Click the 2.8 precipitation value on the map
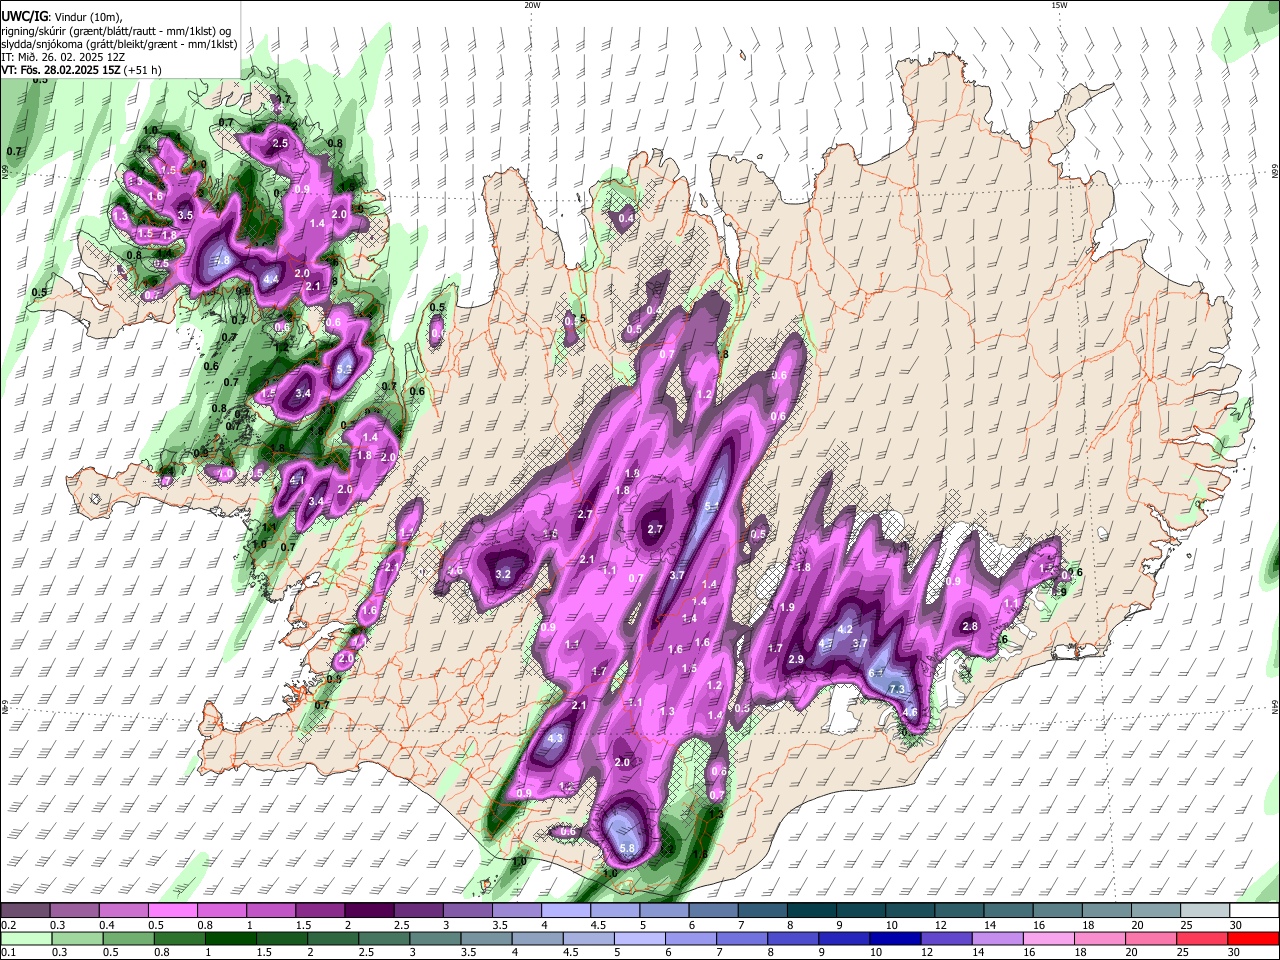 coord(969,626)
